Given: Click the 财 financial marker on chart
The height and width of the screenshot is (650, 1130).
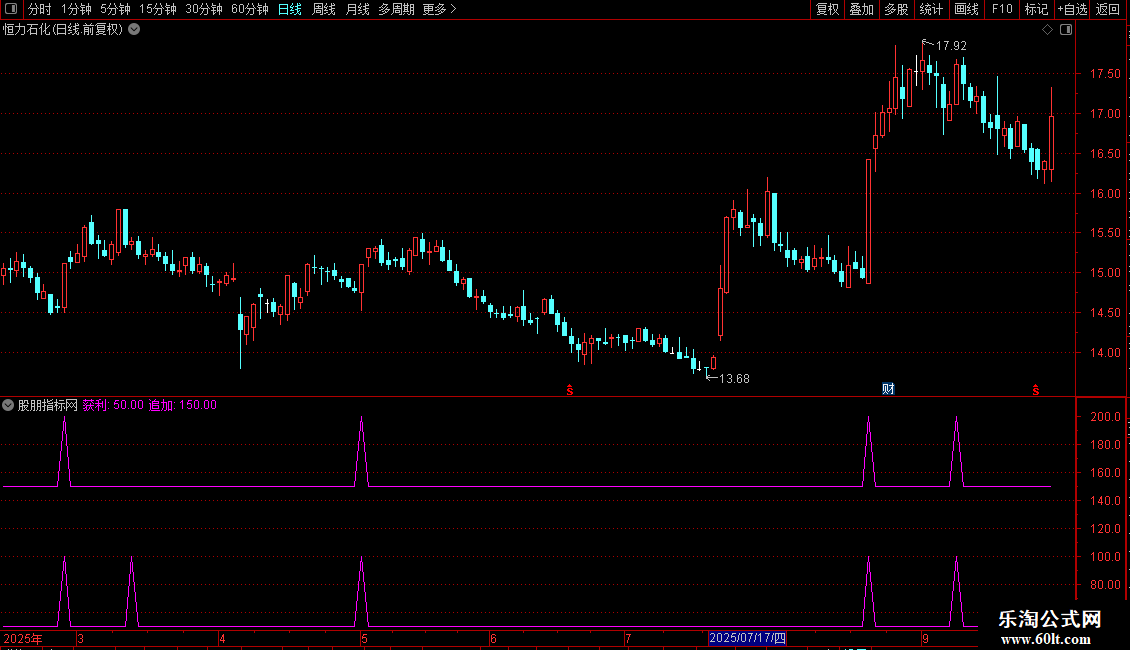Looking at the screenshot, I should click(888, 389).
